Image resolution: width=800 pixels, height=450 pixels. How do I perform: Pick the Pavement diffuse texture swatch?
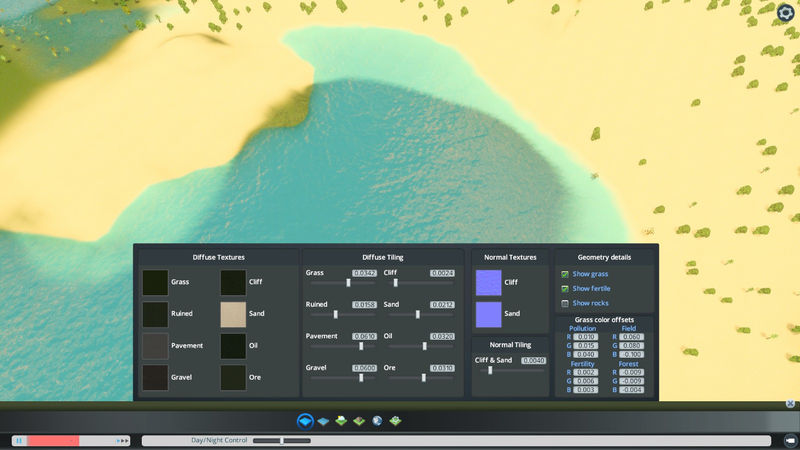(155, 346)
